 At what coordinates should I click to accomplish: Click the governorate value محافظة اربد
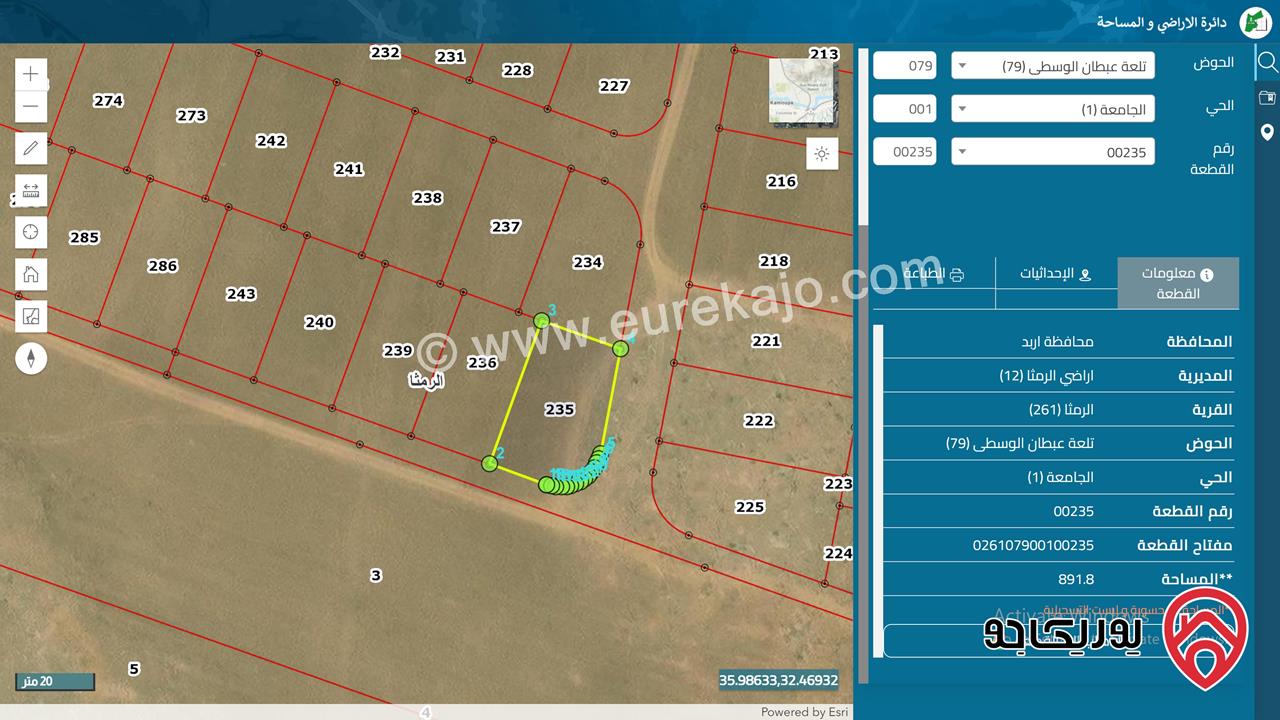(x=1057, y=342)
